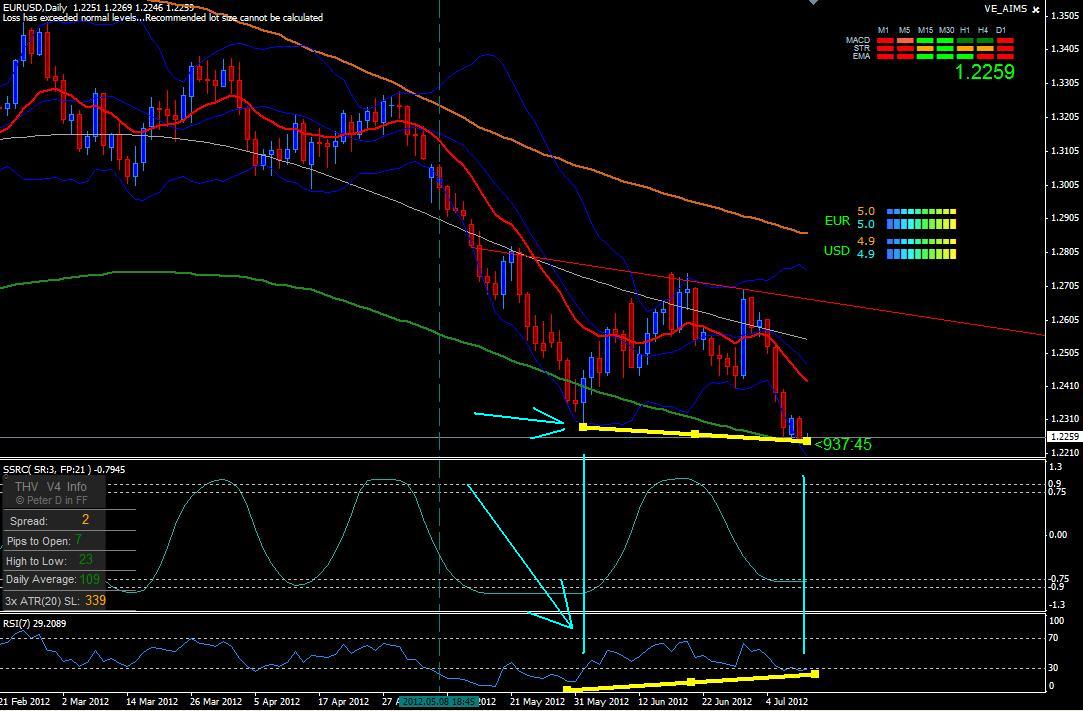Click the EURUSD,Daily chart title text

[35, 7]
